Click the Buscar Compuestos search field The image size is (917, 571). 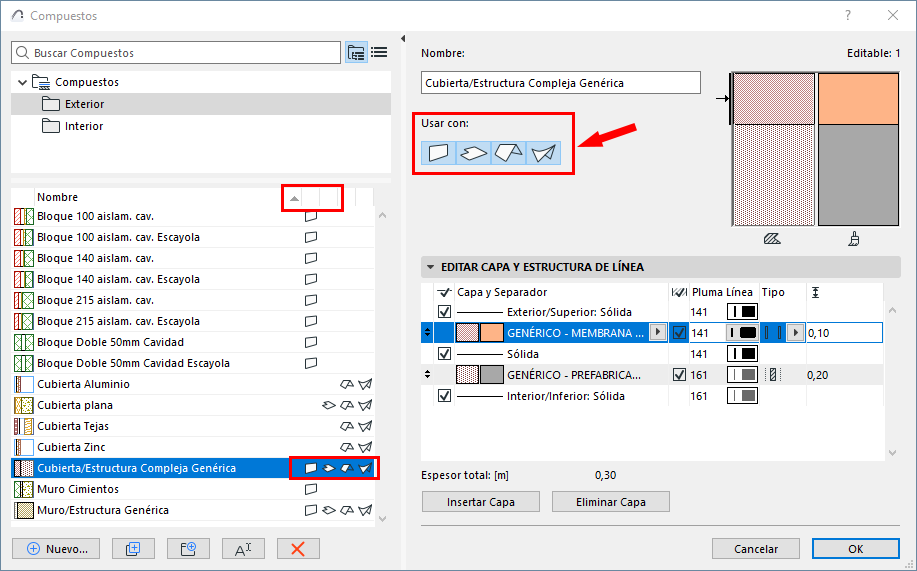175,53
